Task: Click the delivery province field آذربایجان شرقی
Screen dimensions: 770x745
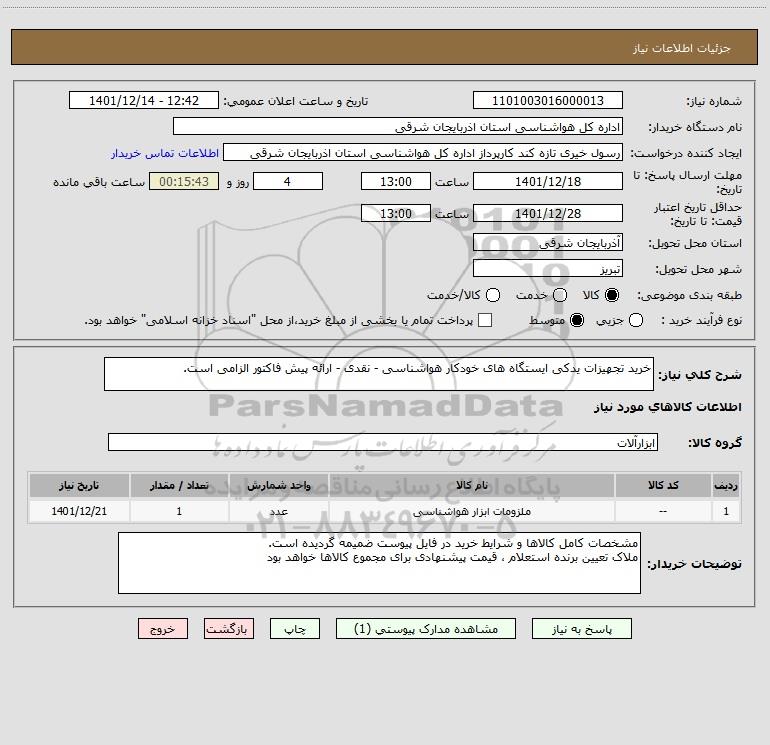Action: click(x=548, y=242)
